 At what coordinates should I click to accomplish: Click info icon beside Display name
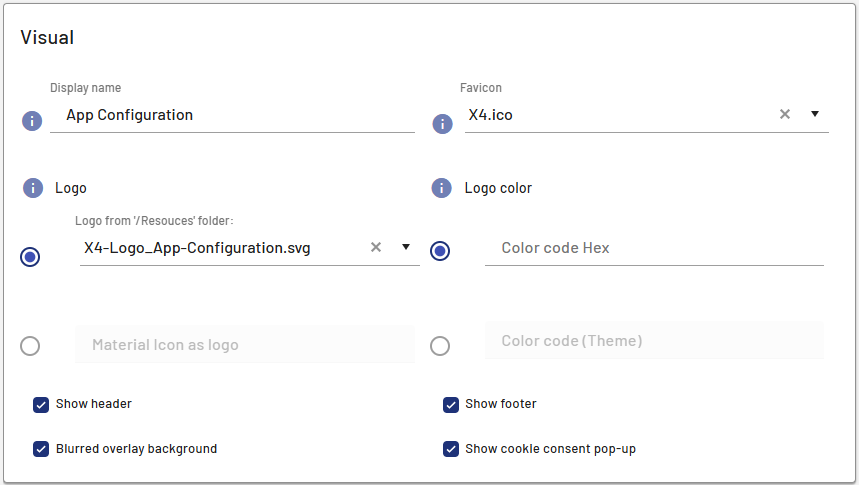click(32, 121)
